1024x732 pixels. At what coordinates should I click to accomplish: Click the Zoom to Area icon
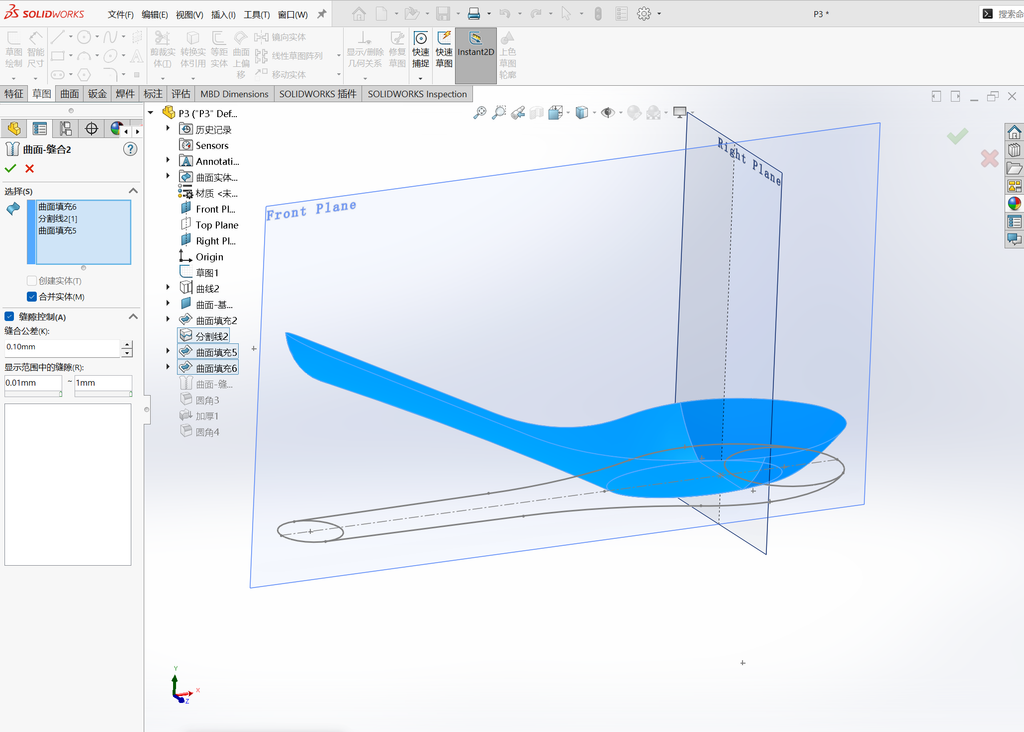[499, 113]
